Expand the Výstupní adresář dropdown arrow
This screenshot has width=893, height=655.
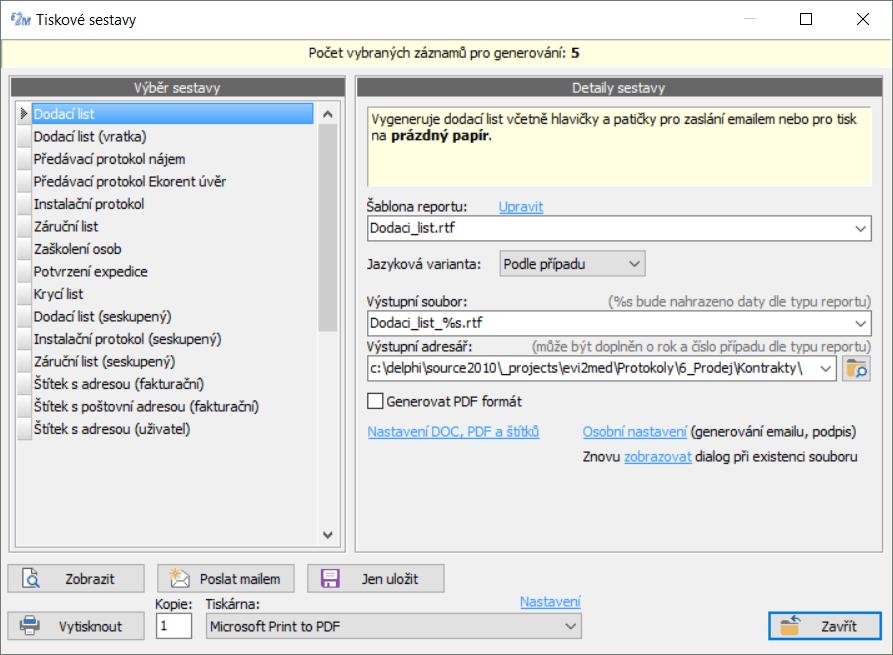(826, 369)
